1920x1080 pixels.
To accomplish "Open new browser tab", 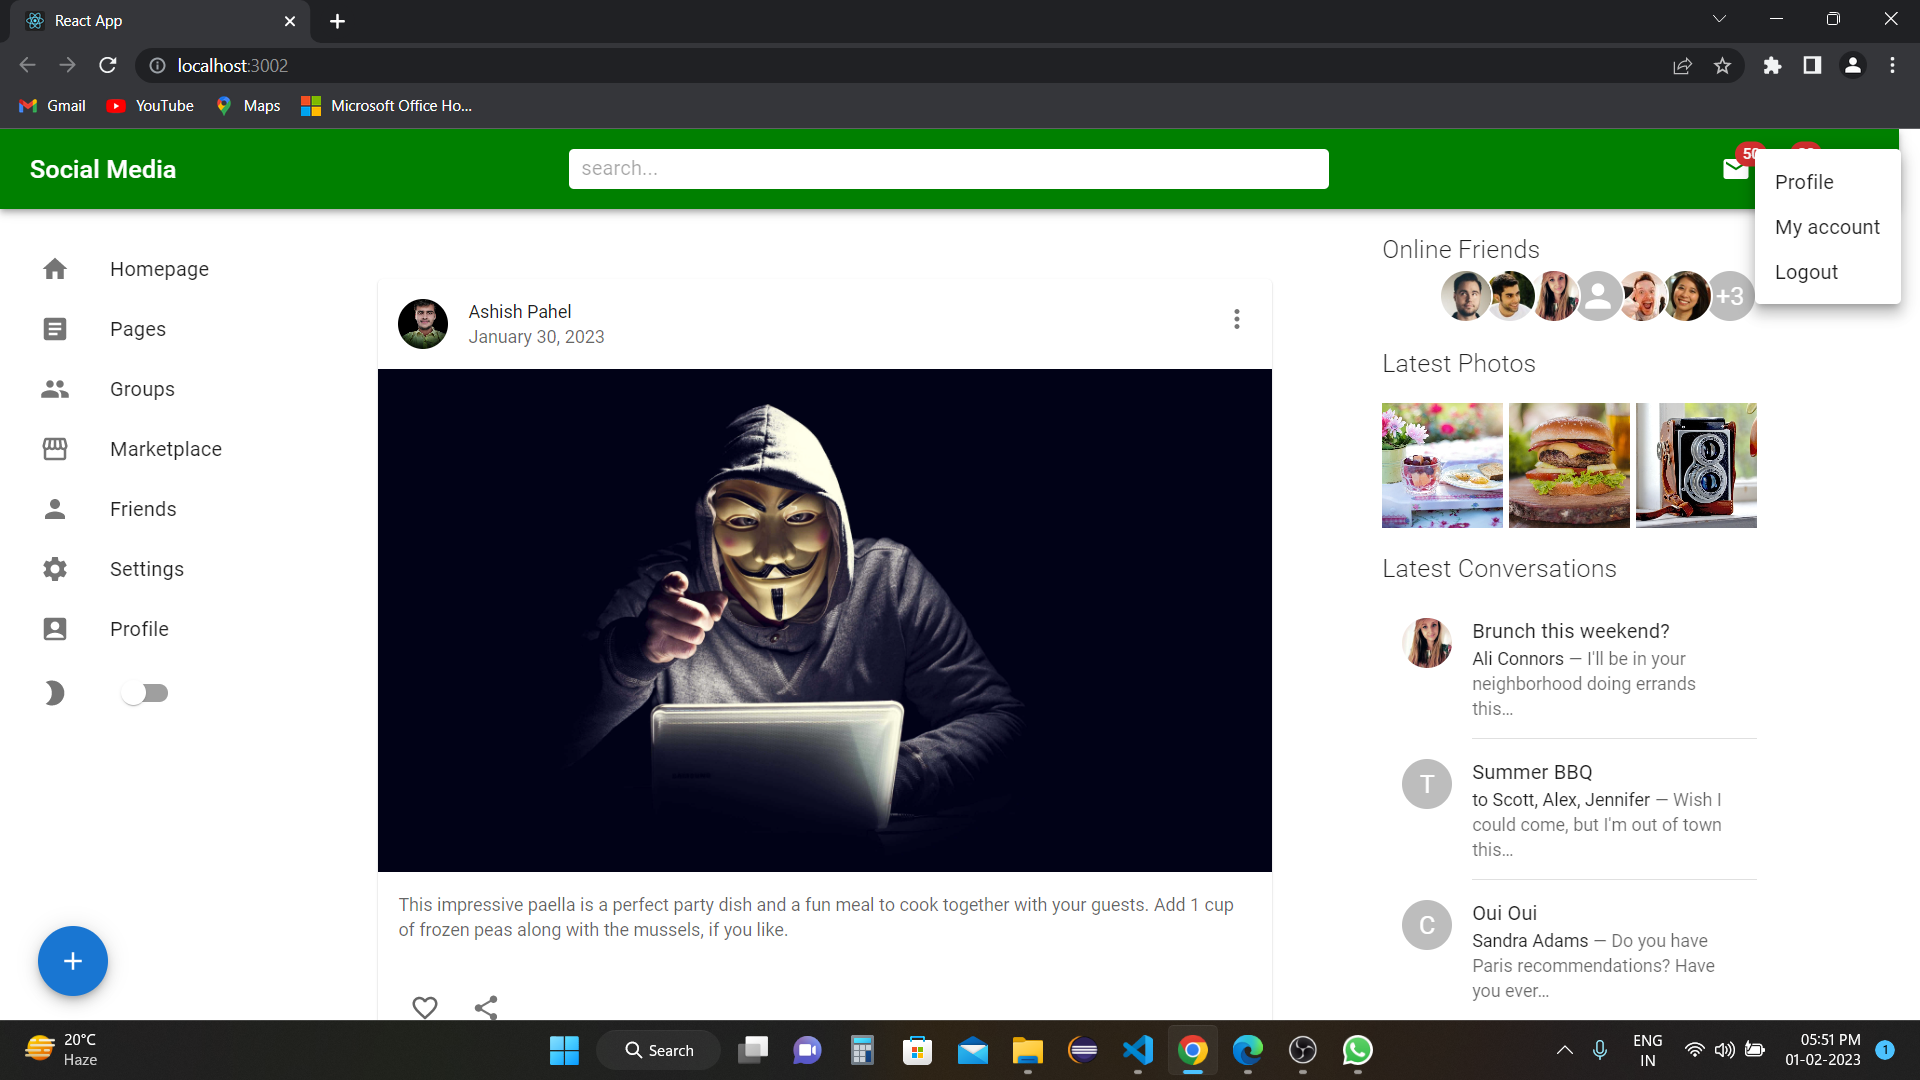I will pyautogui.click(x=337, y=21).
